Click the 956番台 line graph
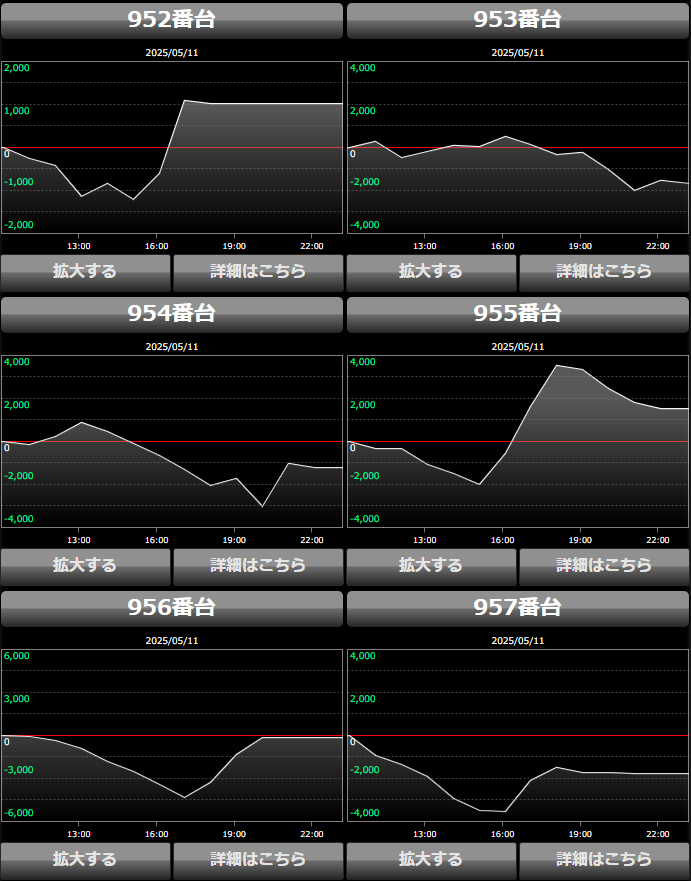691x881 pixels. 172,735
